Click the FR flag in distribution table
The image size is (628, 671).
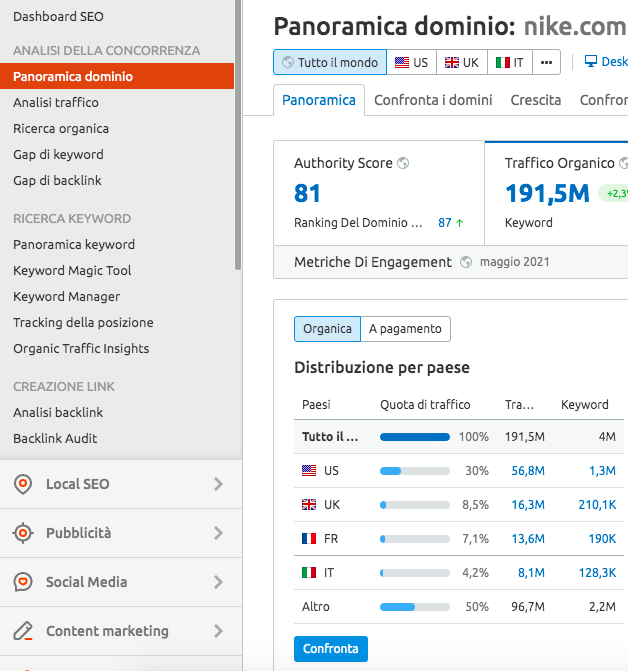click(309, 538)
